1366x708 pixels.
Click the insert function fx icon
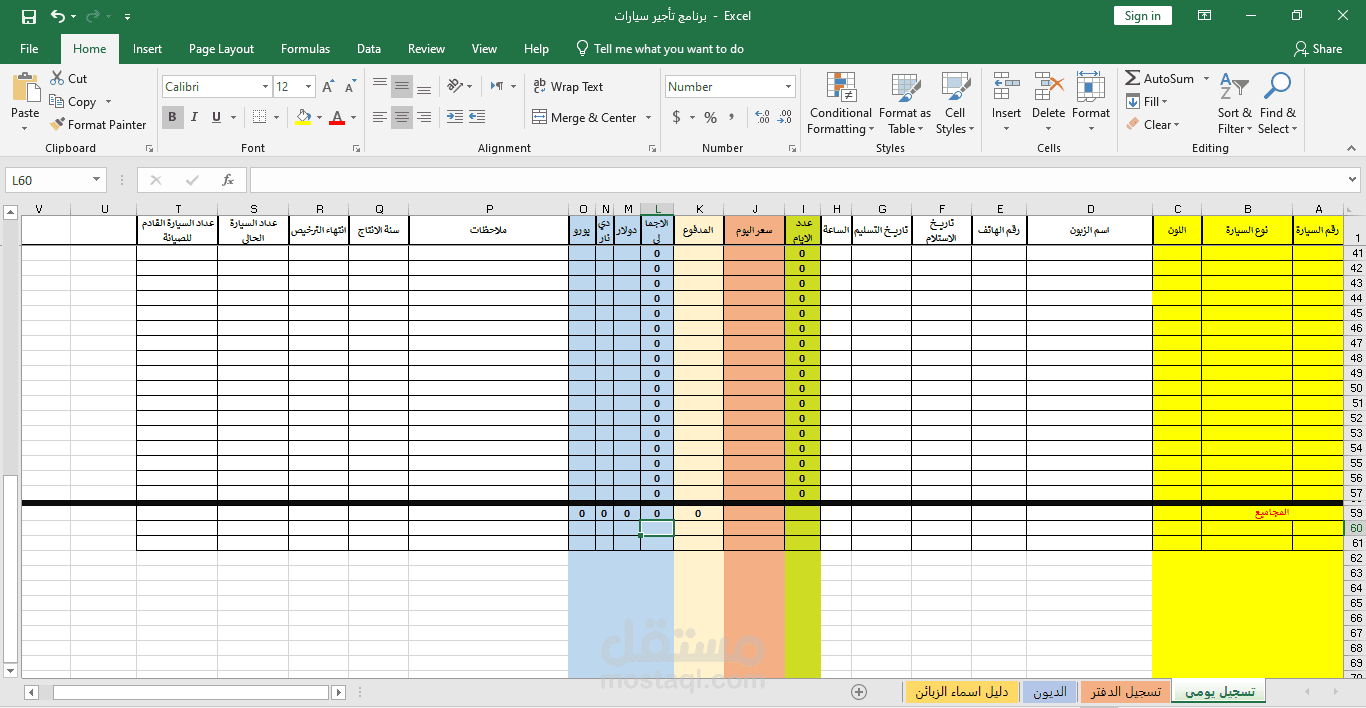pyautogui.click(x=228, y=180)
